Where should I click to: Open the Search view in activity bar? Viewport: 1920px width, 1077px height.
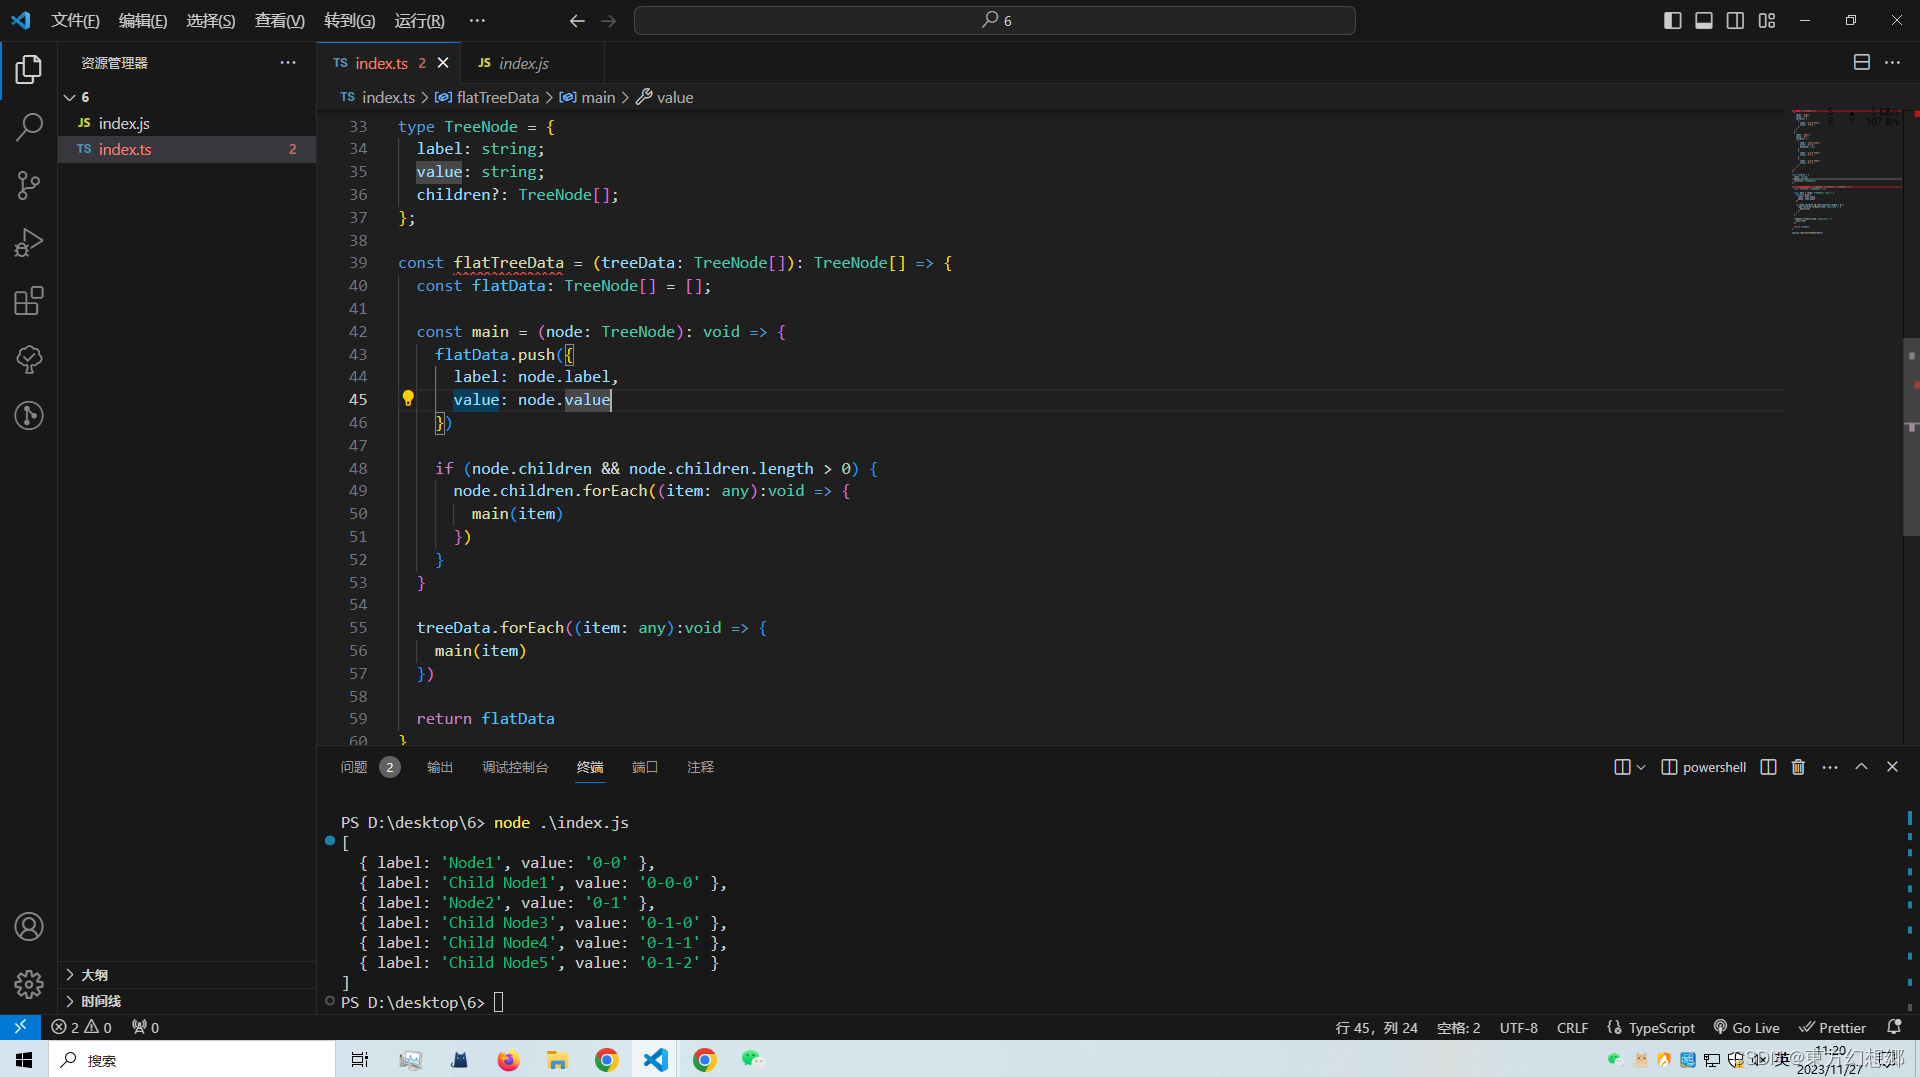point(29,127)
